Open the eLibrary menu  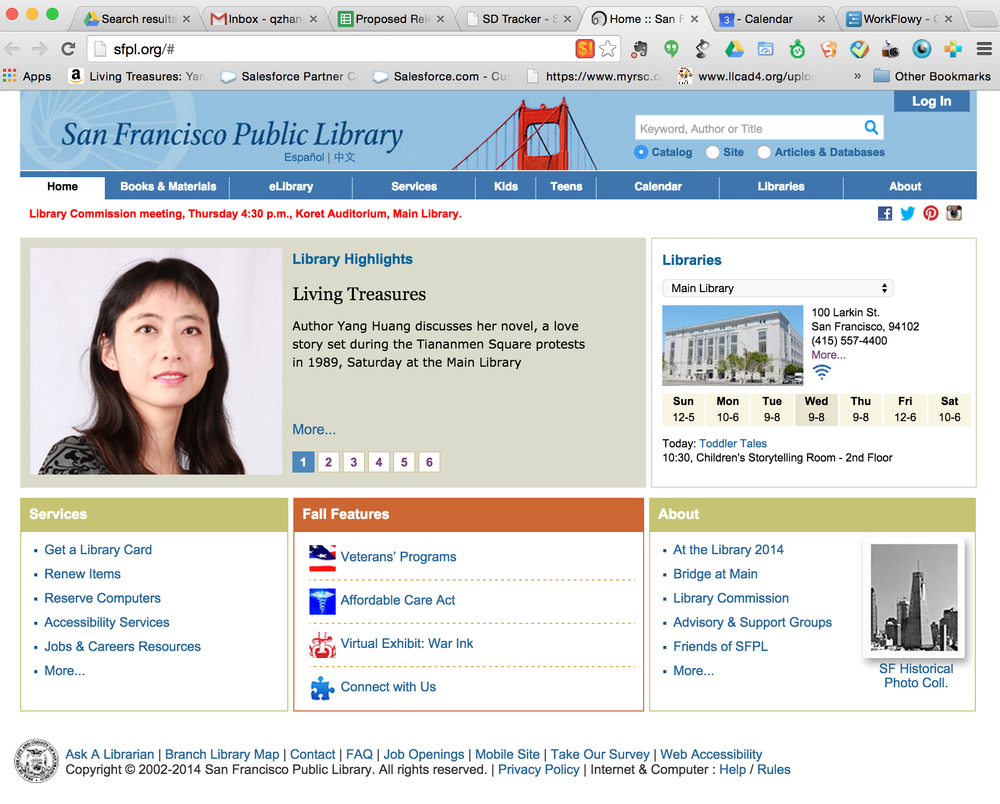click(291, 186)
